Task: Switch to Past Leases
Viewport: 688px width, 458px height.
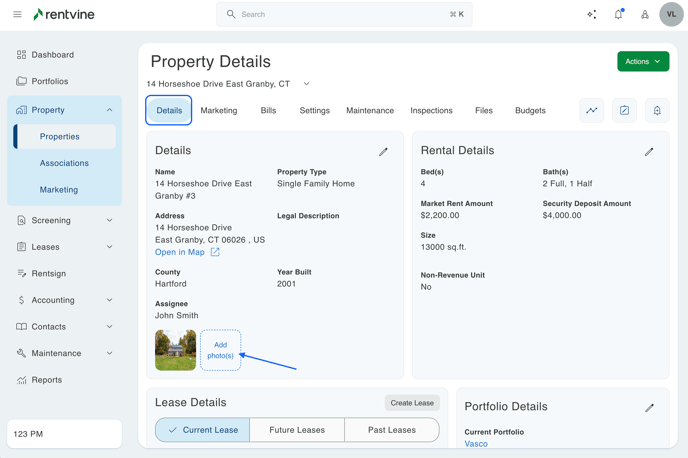Action: (391, 430)
